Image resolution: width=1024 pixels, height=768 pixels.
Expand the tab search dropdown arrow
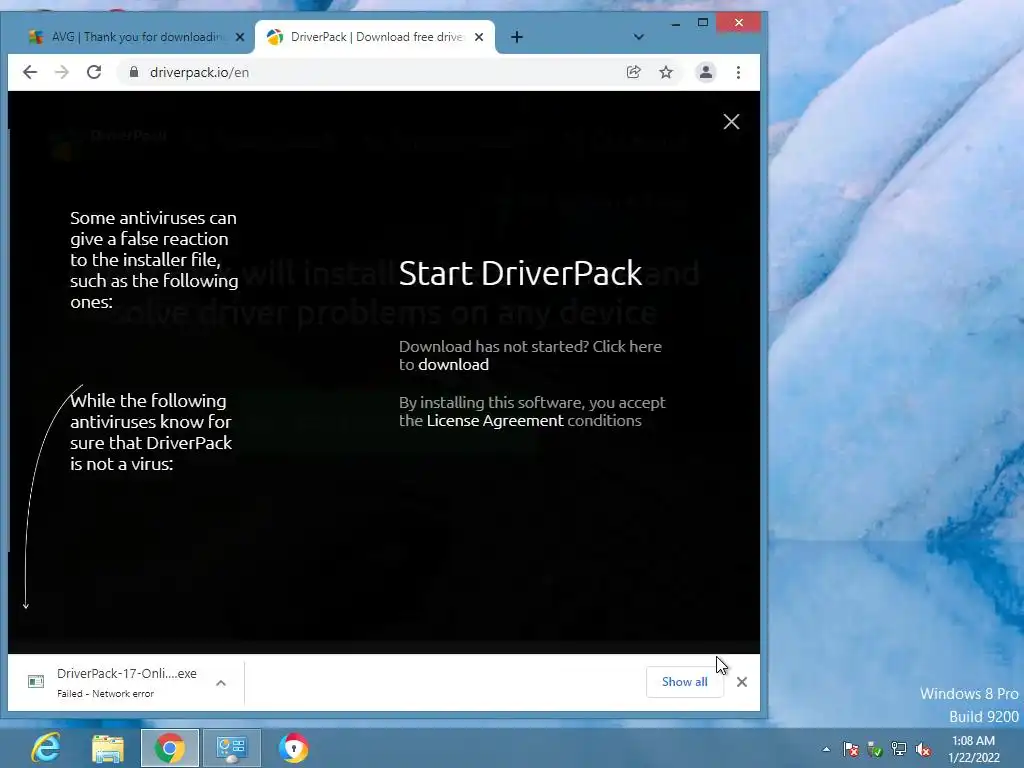point(639,37)
